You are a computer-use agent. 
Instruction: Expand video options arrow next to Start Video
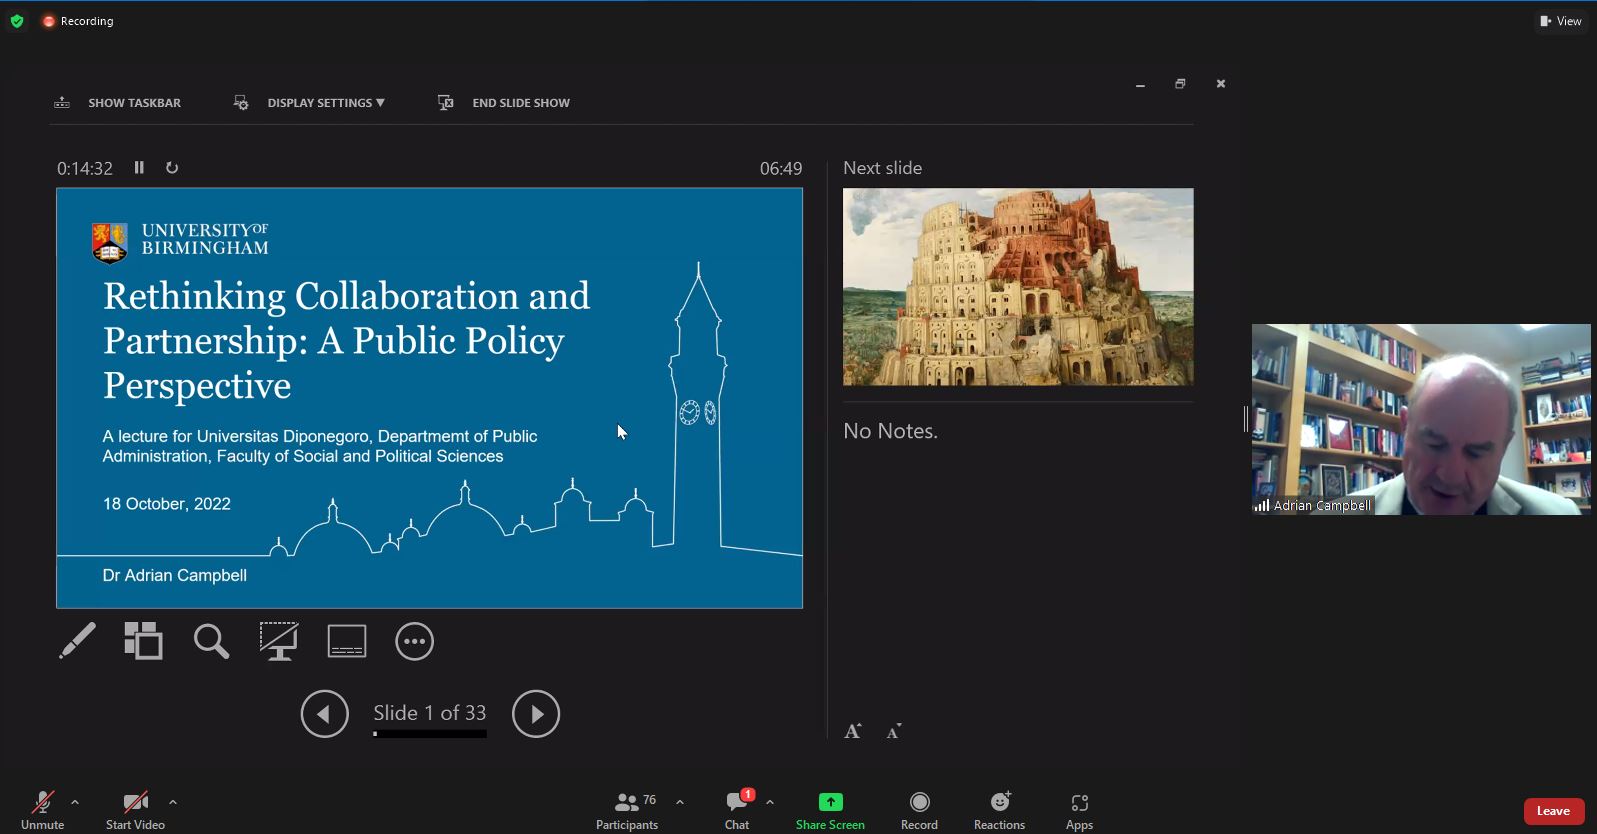[173, 802]
